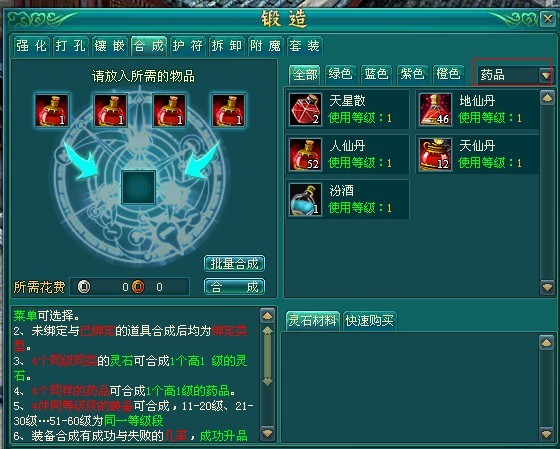Image resolution: width=560 pixels, height=449 pixels.
Task: Open the 快速购买 tab
Action: [369, 321]
